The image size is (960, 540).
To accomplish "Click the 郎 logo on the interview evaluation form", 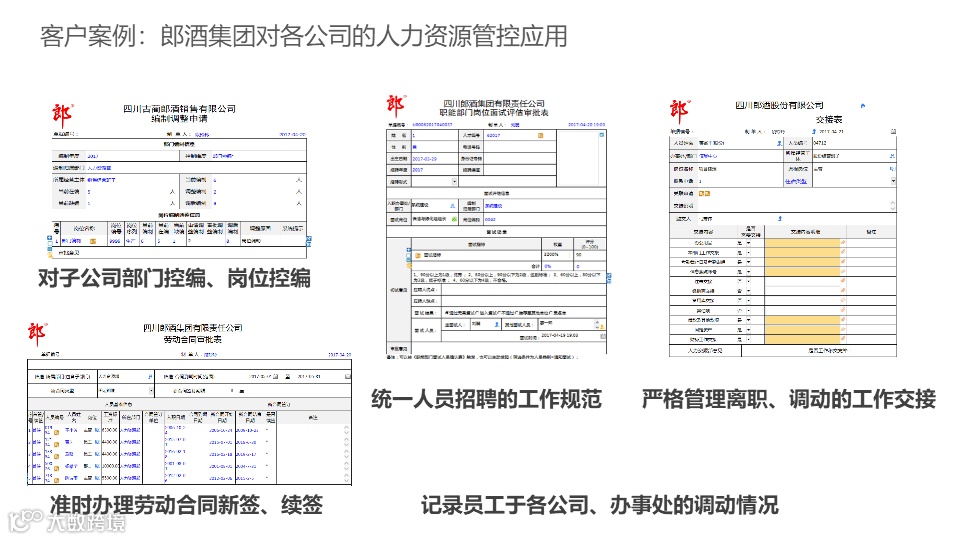I will [x=396, y=106].
